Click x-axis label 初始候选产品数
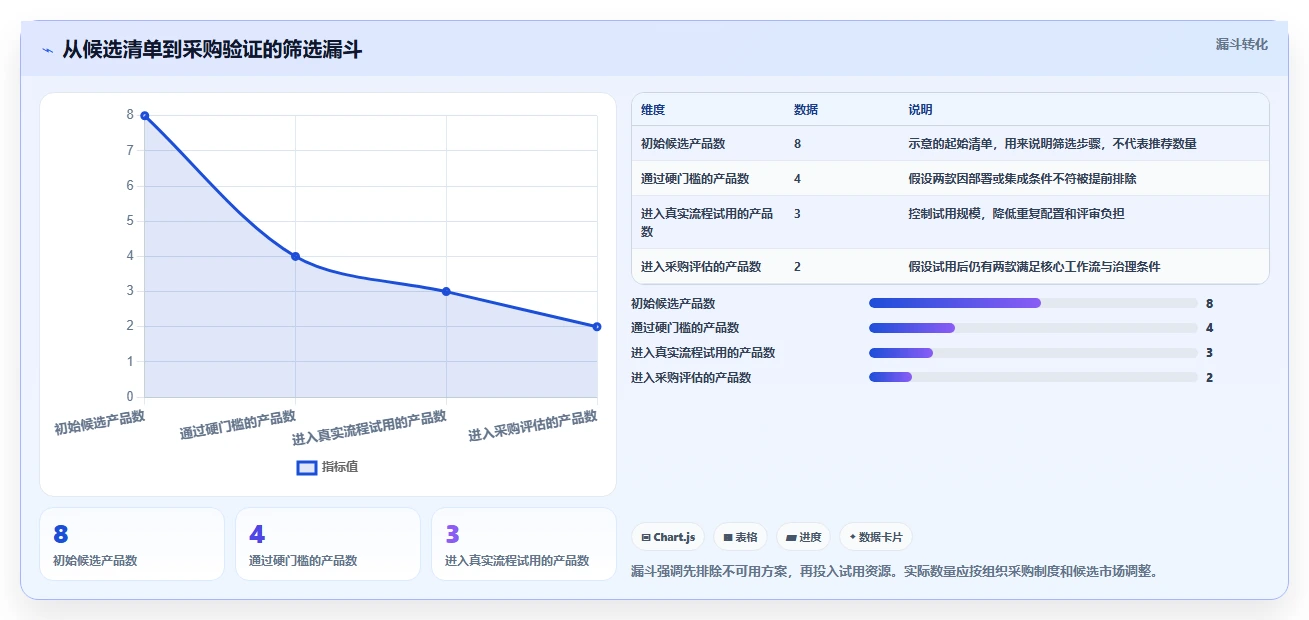 coord(100,423)
